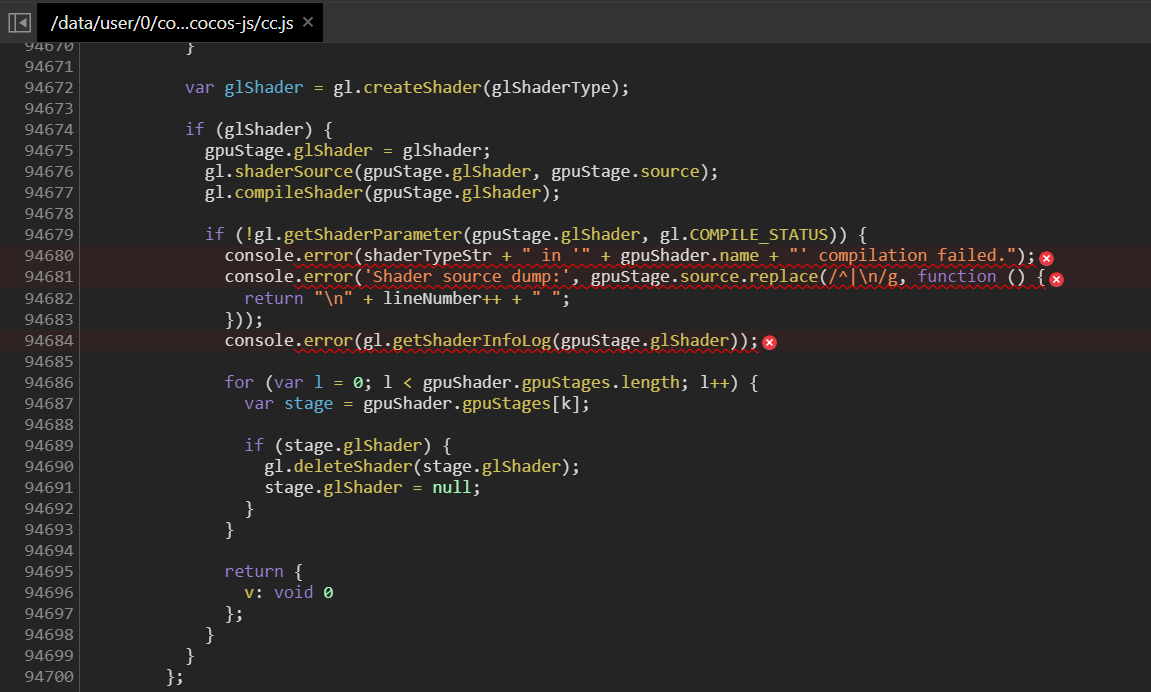Click 'getShaderParameter' on line 94679
The height and width of the screenshot is (692, 1151).
point(373,235)
